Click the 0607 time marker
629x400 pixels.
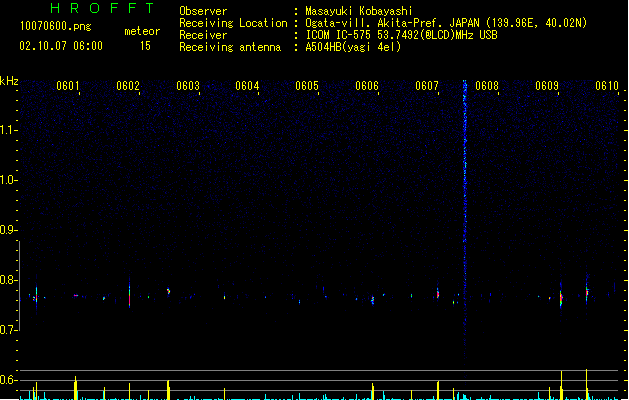(427, 86)
